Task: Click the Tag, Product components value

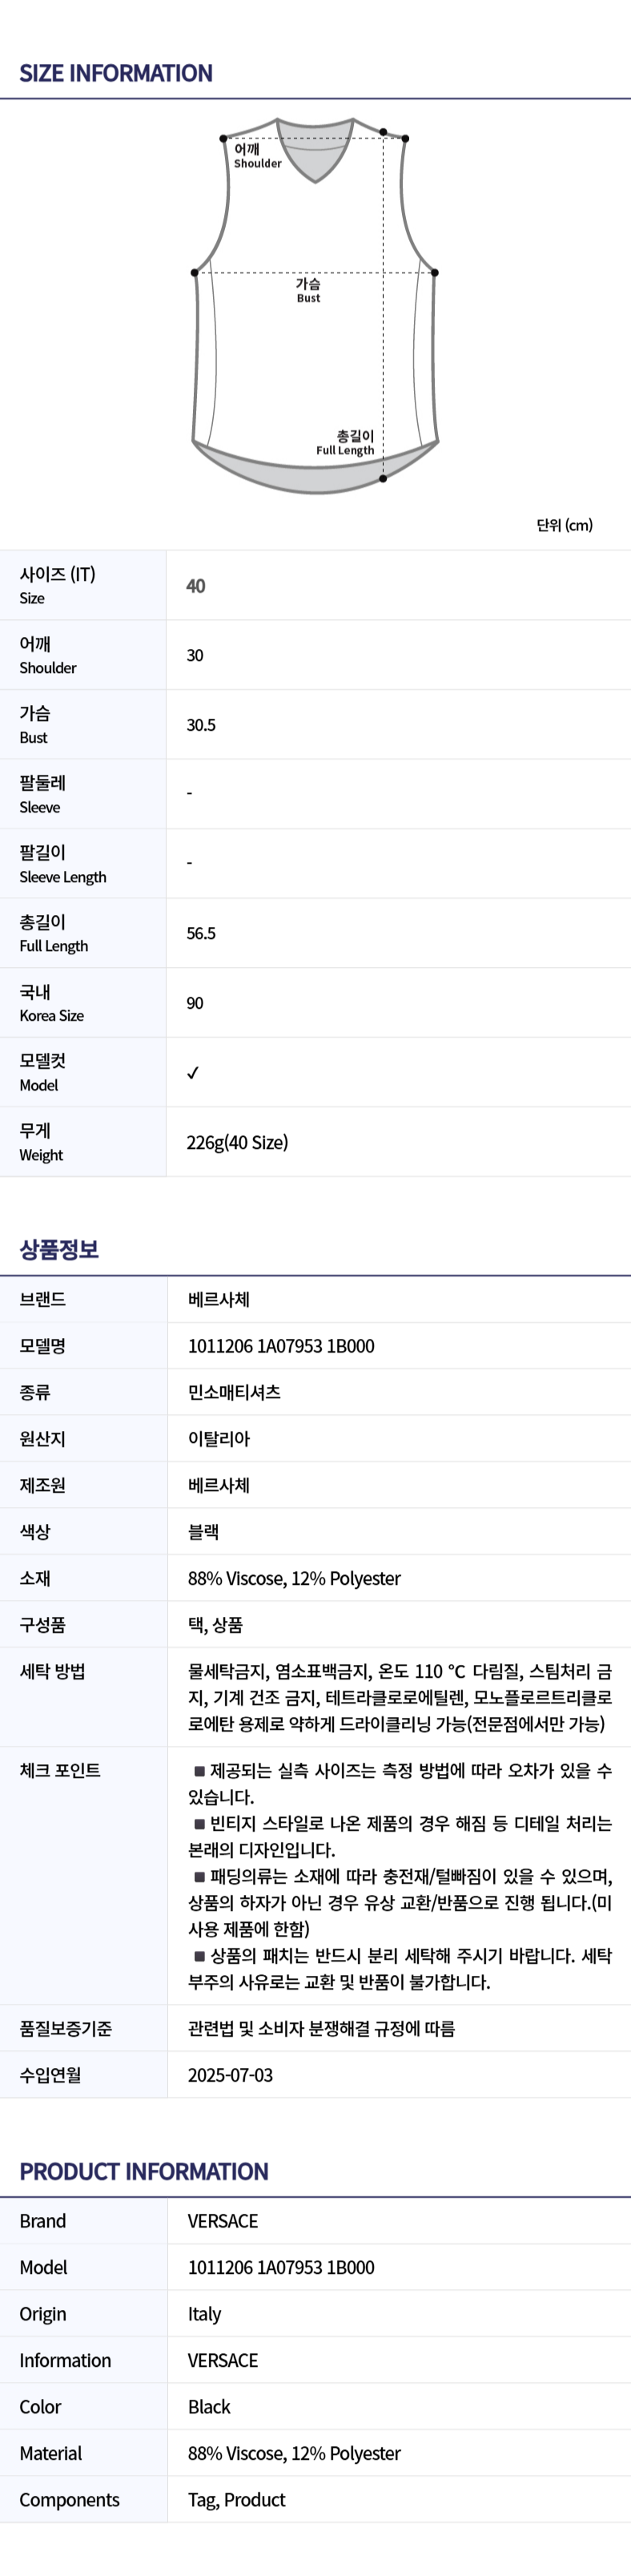Action: (236, 2500)
